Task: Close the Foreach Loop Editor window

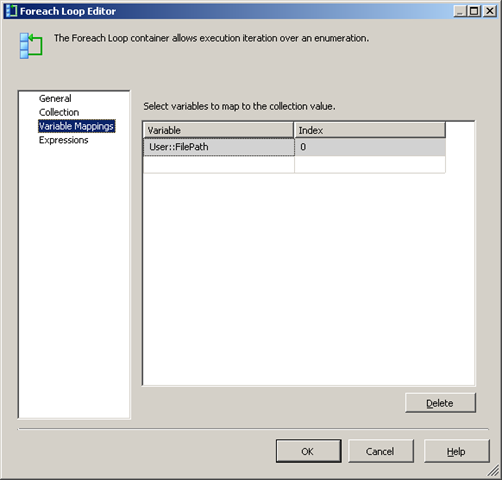Action: tap(490, 11)
